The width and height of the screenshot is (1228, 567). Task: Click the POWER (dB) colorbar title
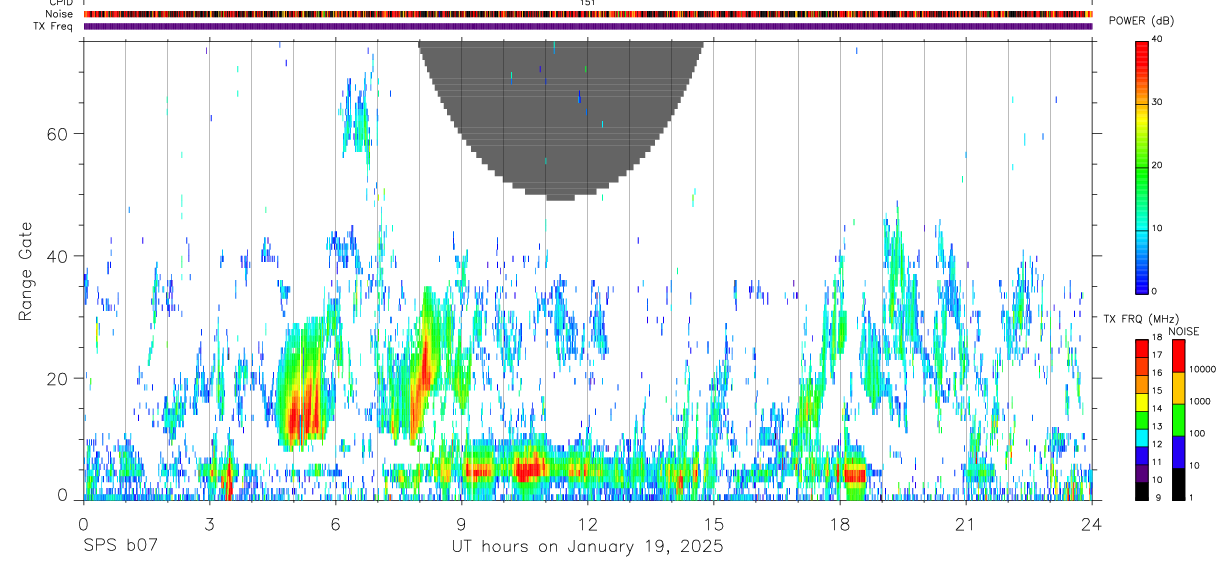click(x=1141, y=21)
